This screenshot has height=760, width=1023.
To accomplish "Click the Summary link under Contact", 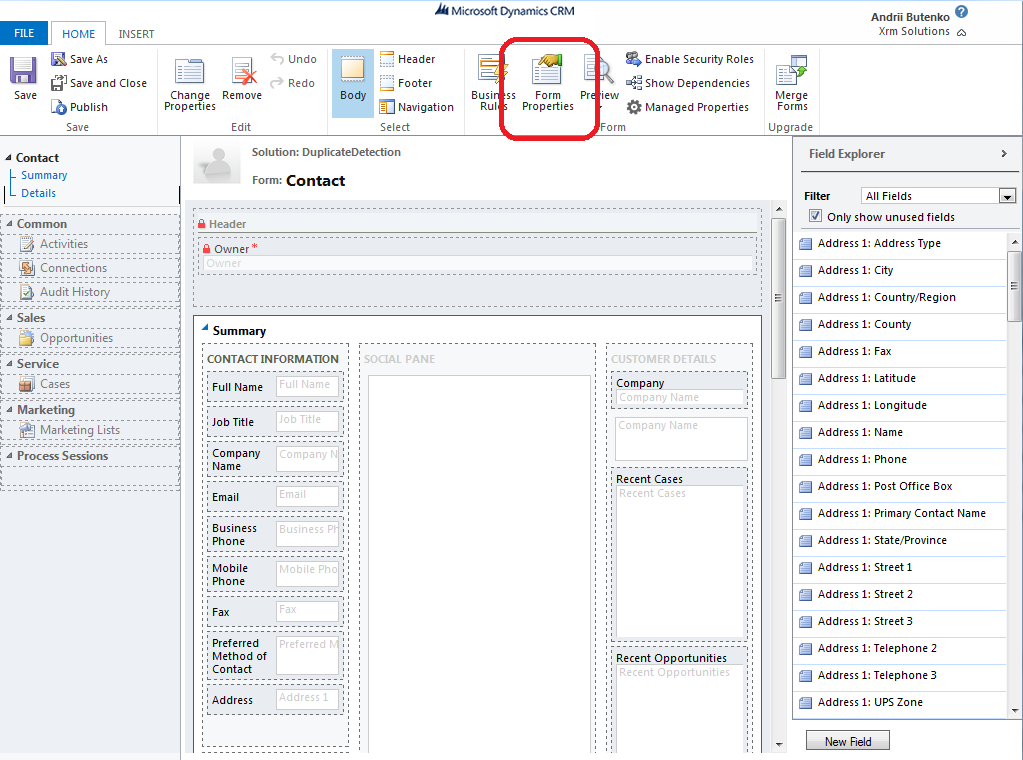I will coord(44,175).
